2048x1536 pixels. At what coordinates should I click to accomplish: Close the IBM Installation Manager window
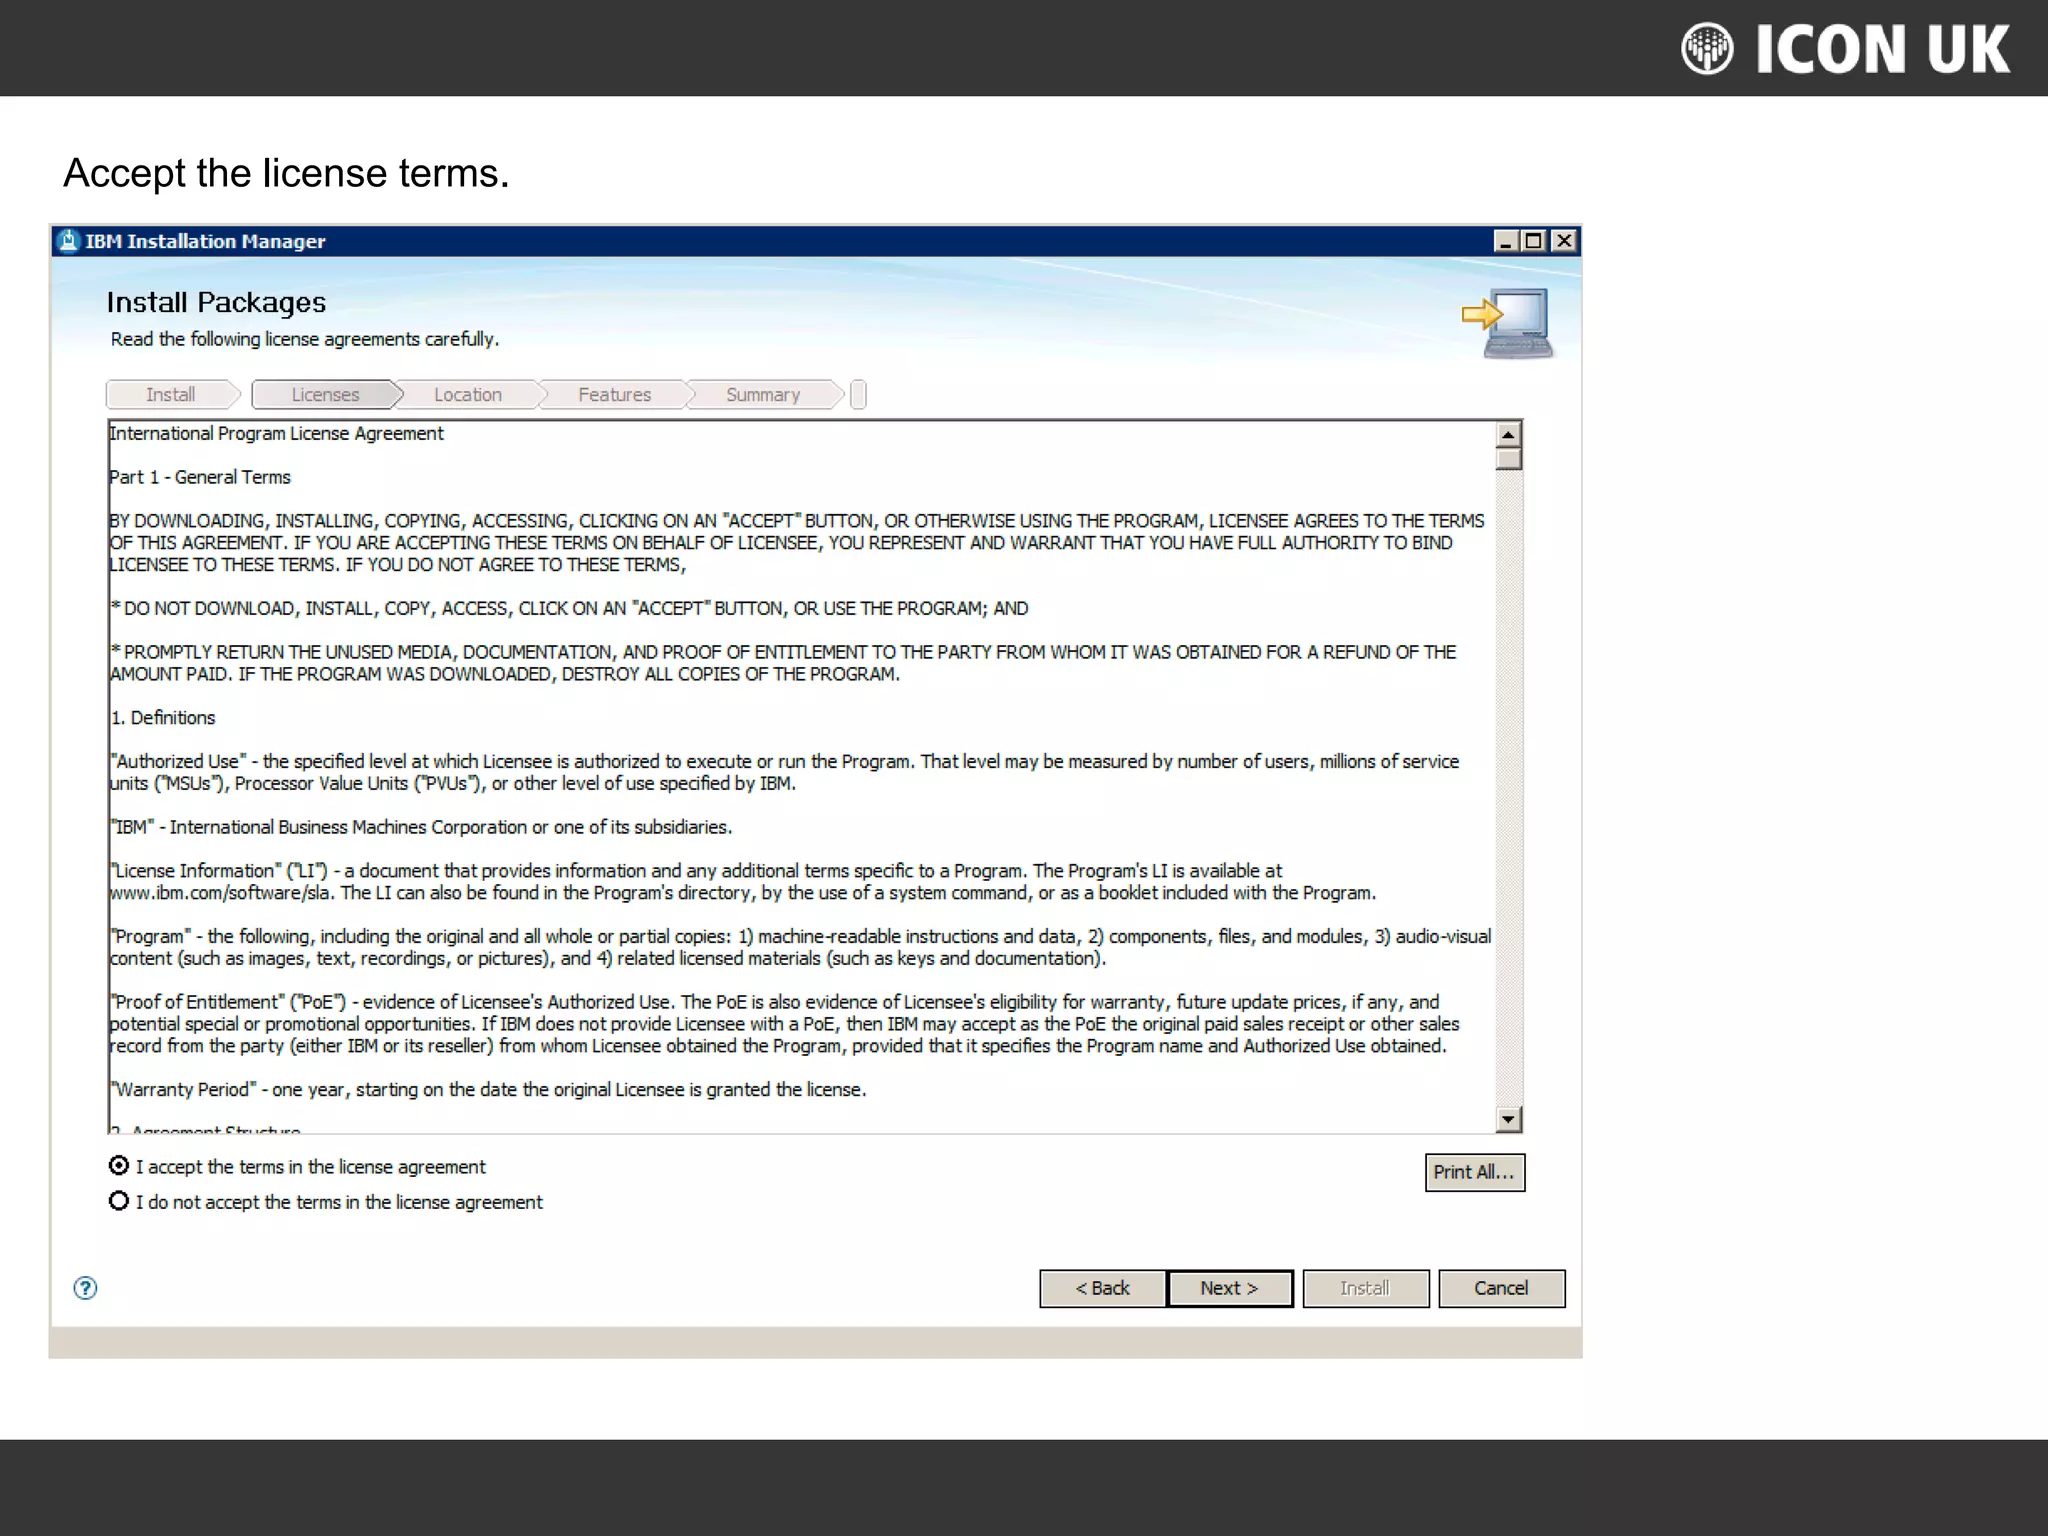click(1564, 241)
